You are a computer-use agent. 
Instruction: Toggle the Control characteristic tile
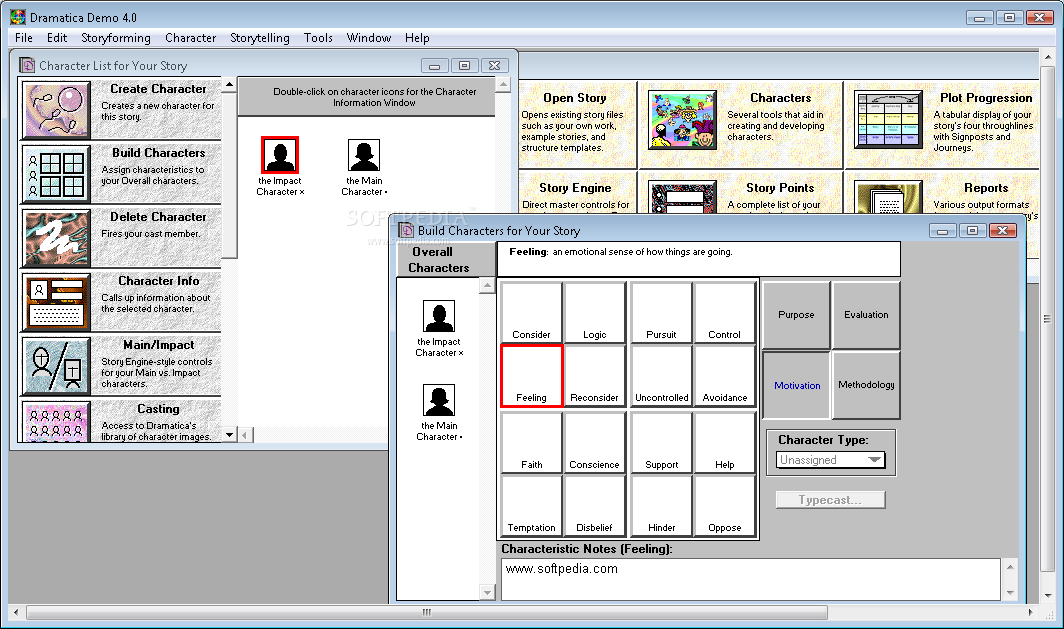(x=725, y=312)
